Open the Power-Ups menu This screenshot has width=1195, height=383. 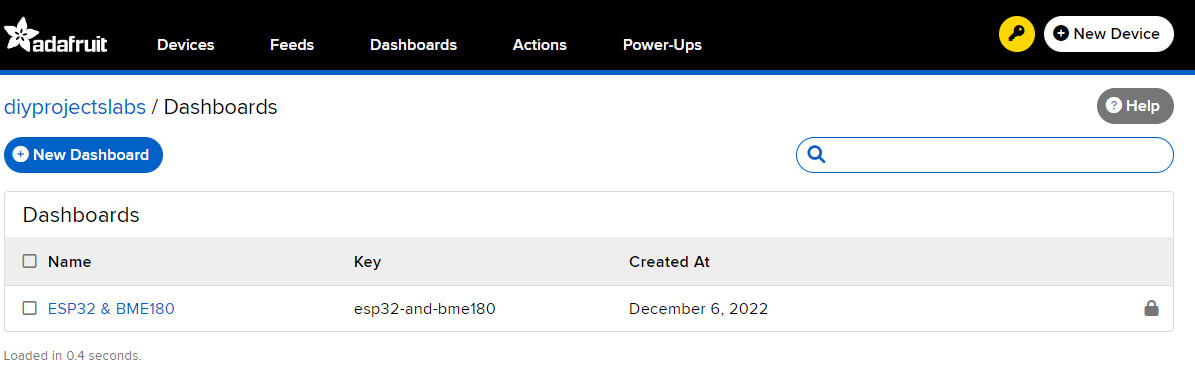[x=662, y=45]
